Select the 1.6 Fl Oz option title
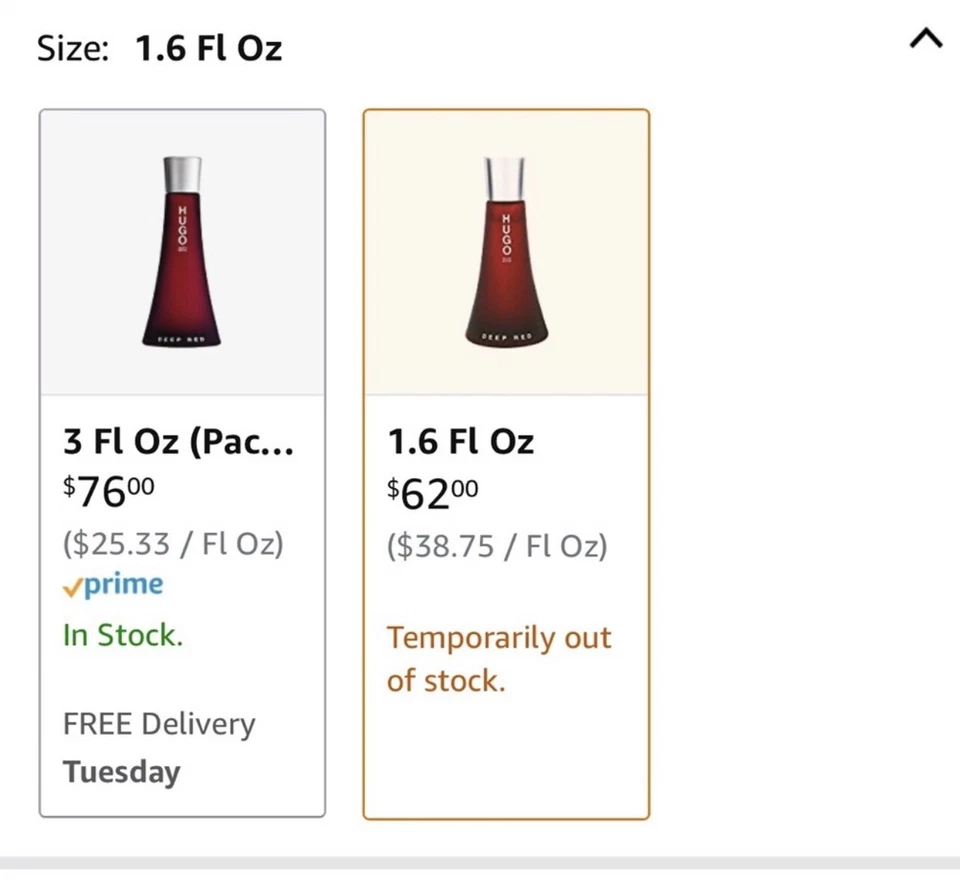This screenshot has width=960, height=896. coord(461,441)
